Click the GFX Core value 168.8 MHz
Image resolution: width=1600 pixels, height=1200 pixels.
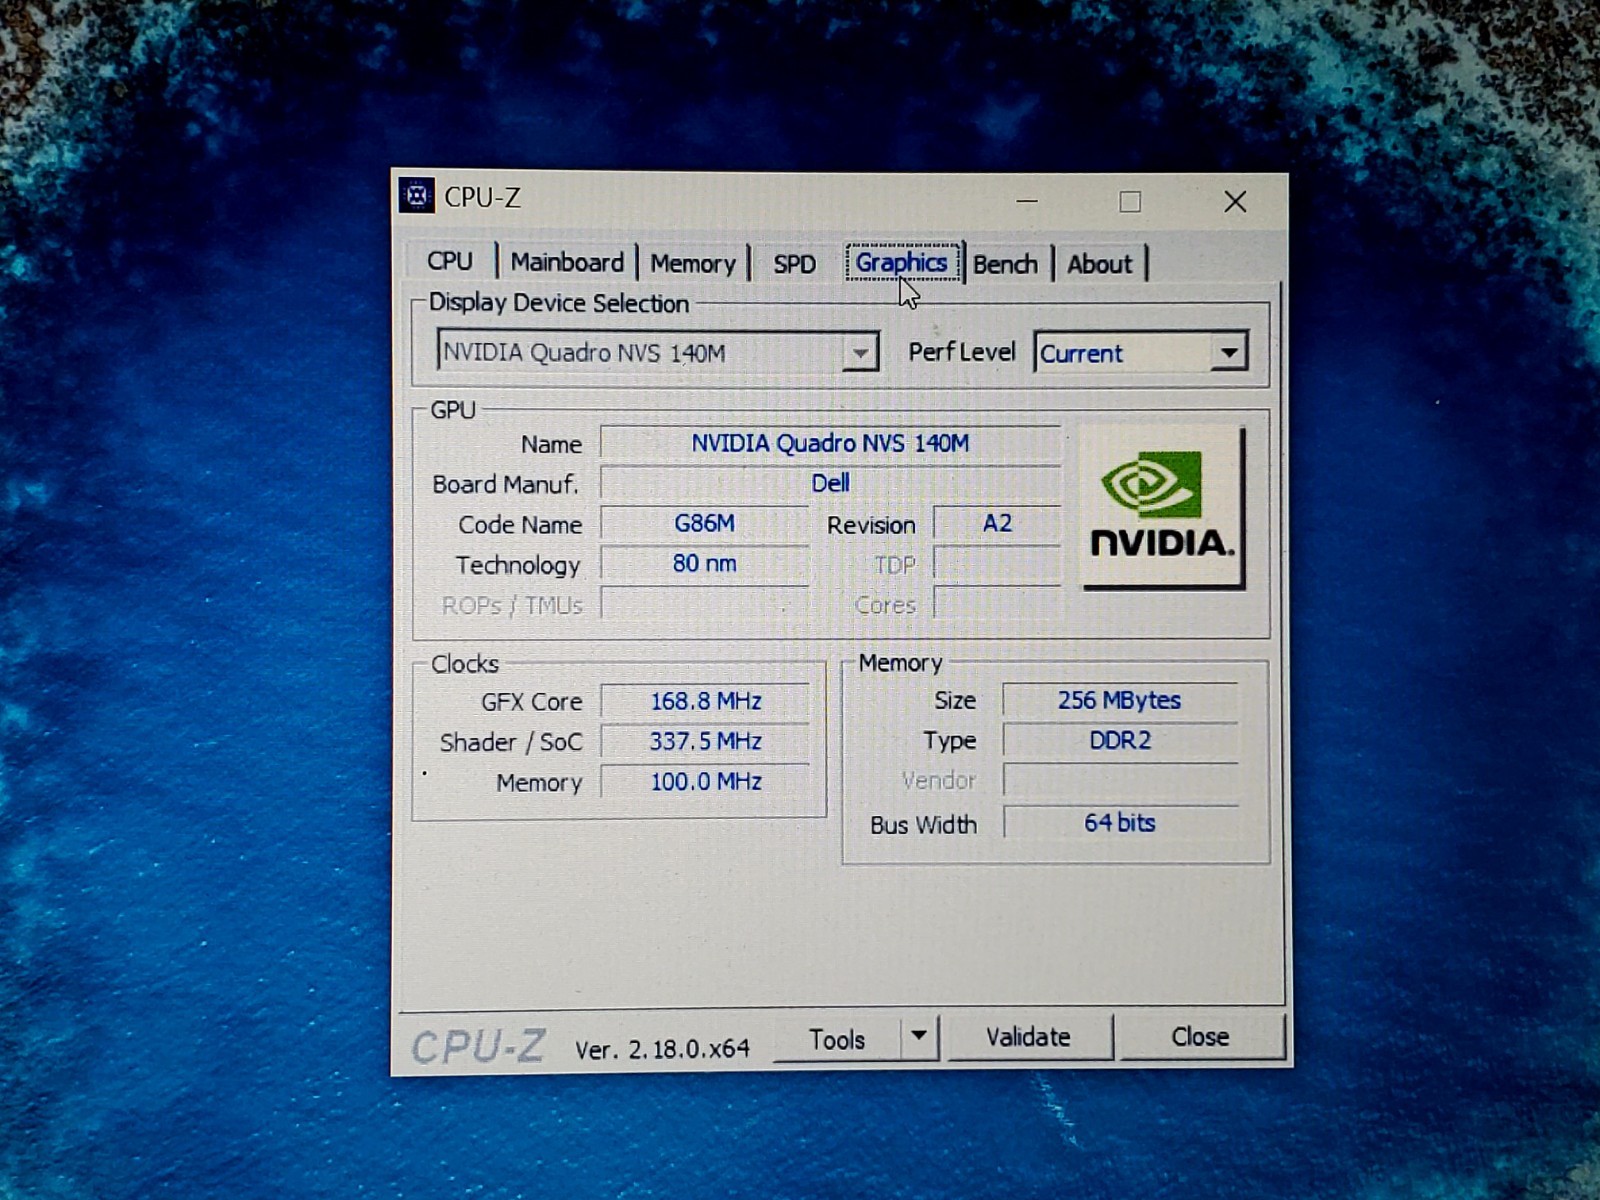706,701
